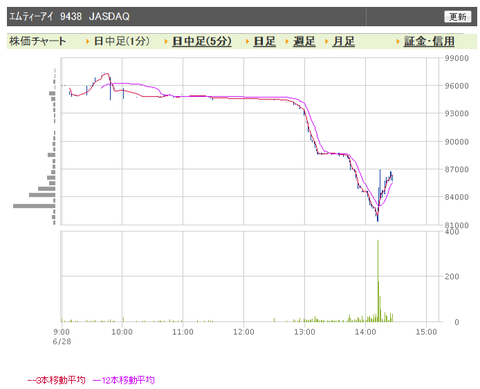
Task: Click the 93000 price axis label
Action: point(456,114)
